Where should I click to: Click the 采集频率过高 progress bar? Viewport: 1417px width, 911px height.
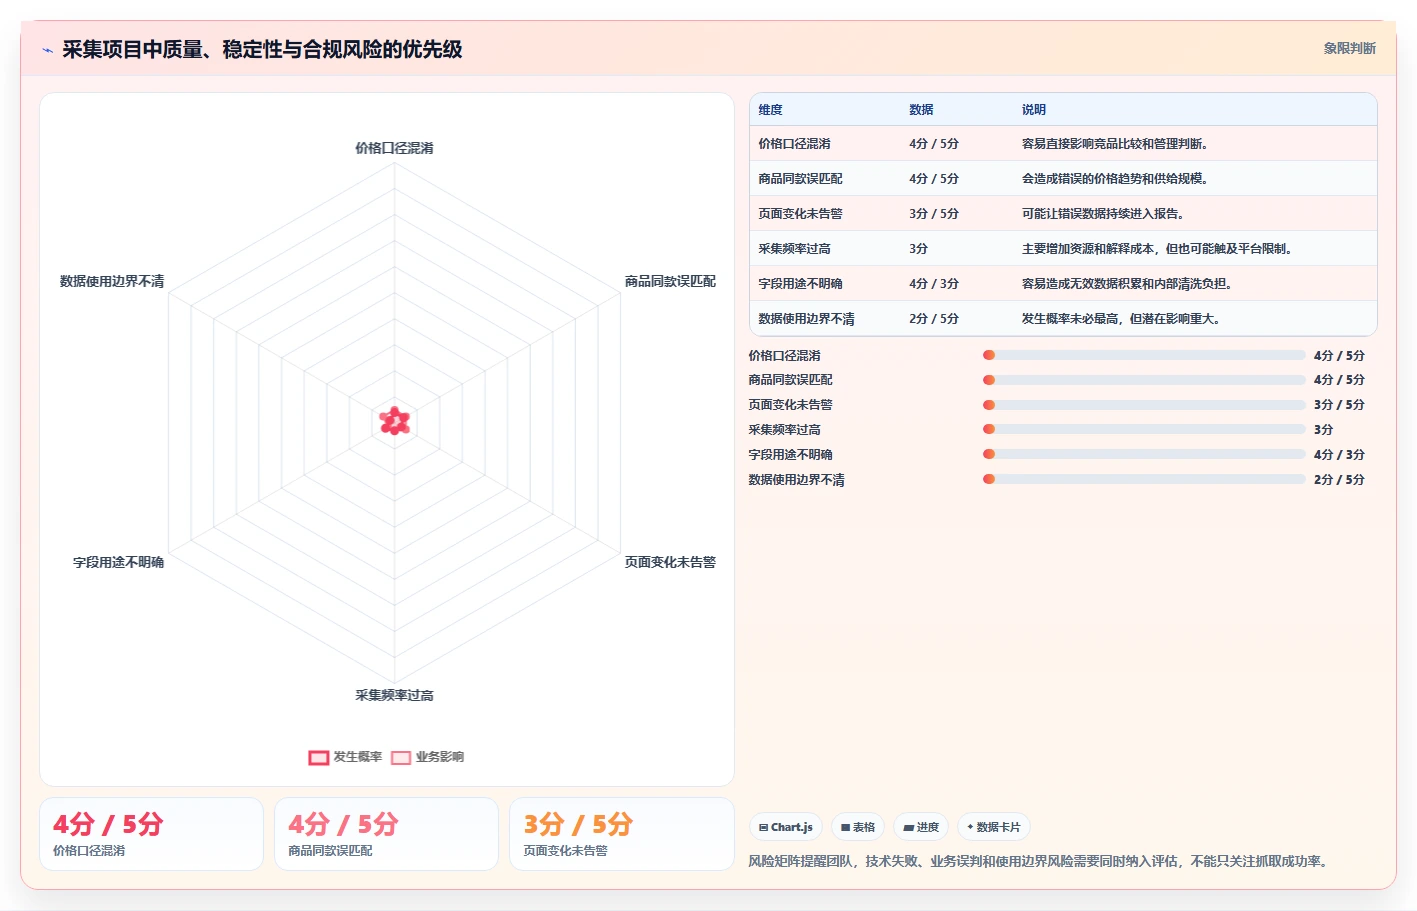click(x=1144, y=429)
